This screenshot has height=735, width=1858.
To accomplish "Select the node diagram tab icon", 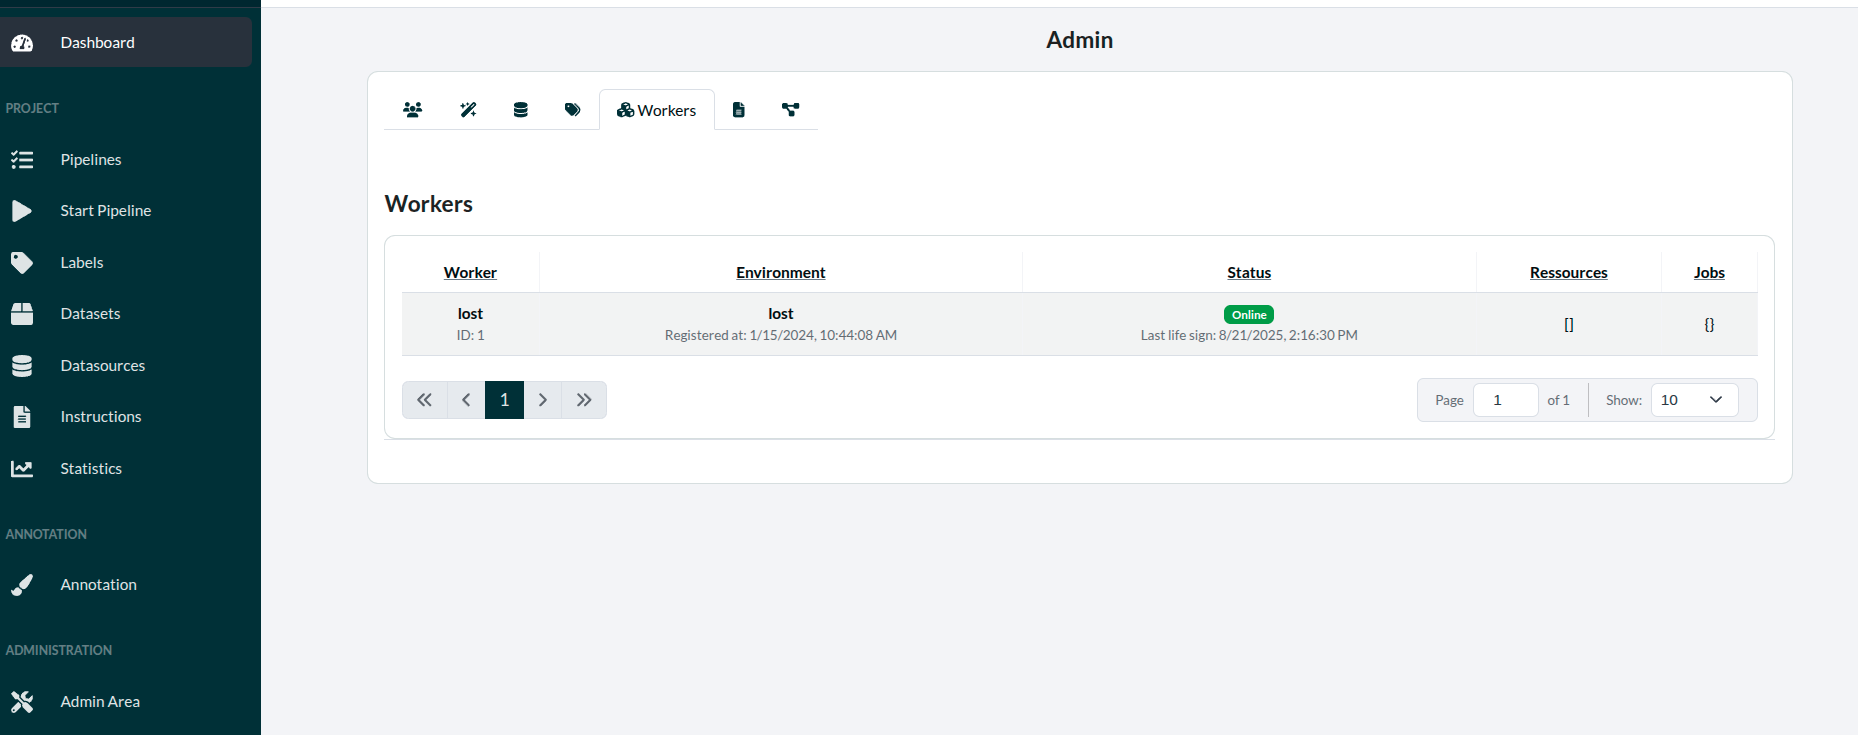I will [790, 110].
